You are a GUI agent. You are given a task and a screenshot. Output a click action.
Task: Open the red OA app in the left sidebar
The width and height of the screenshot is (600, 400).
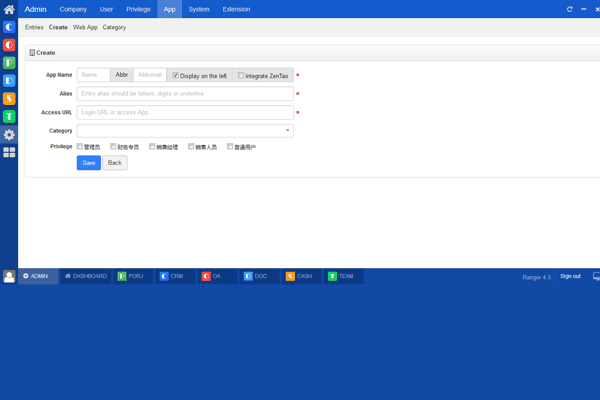click(9, 45)
